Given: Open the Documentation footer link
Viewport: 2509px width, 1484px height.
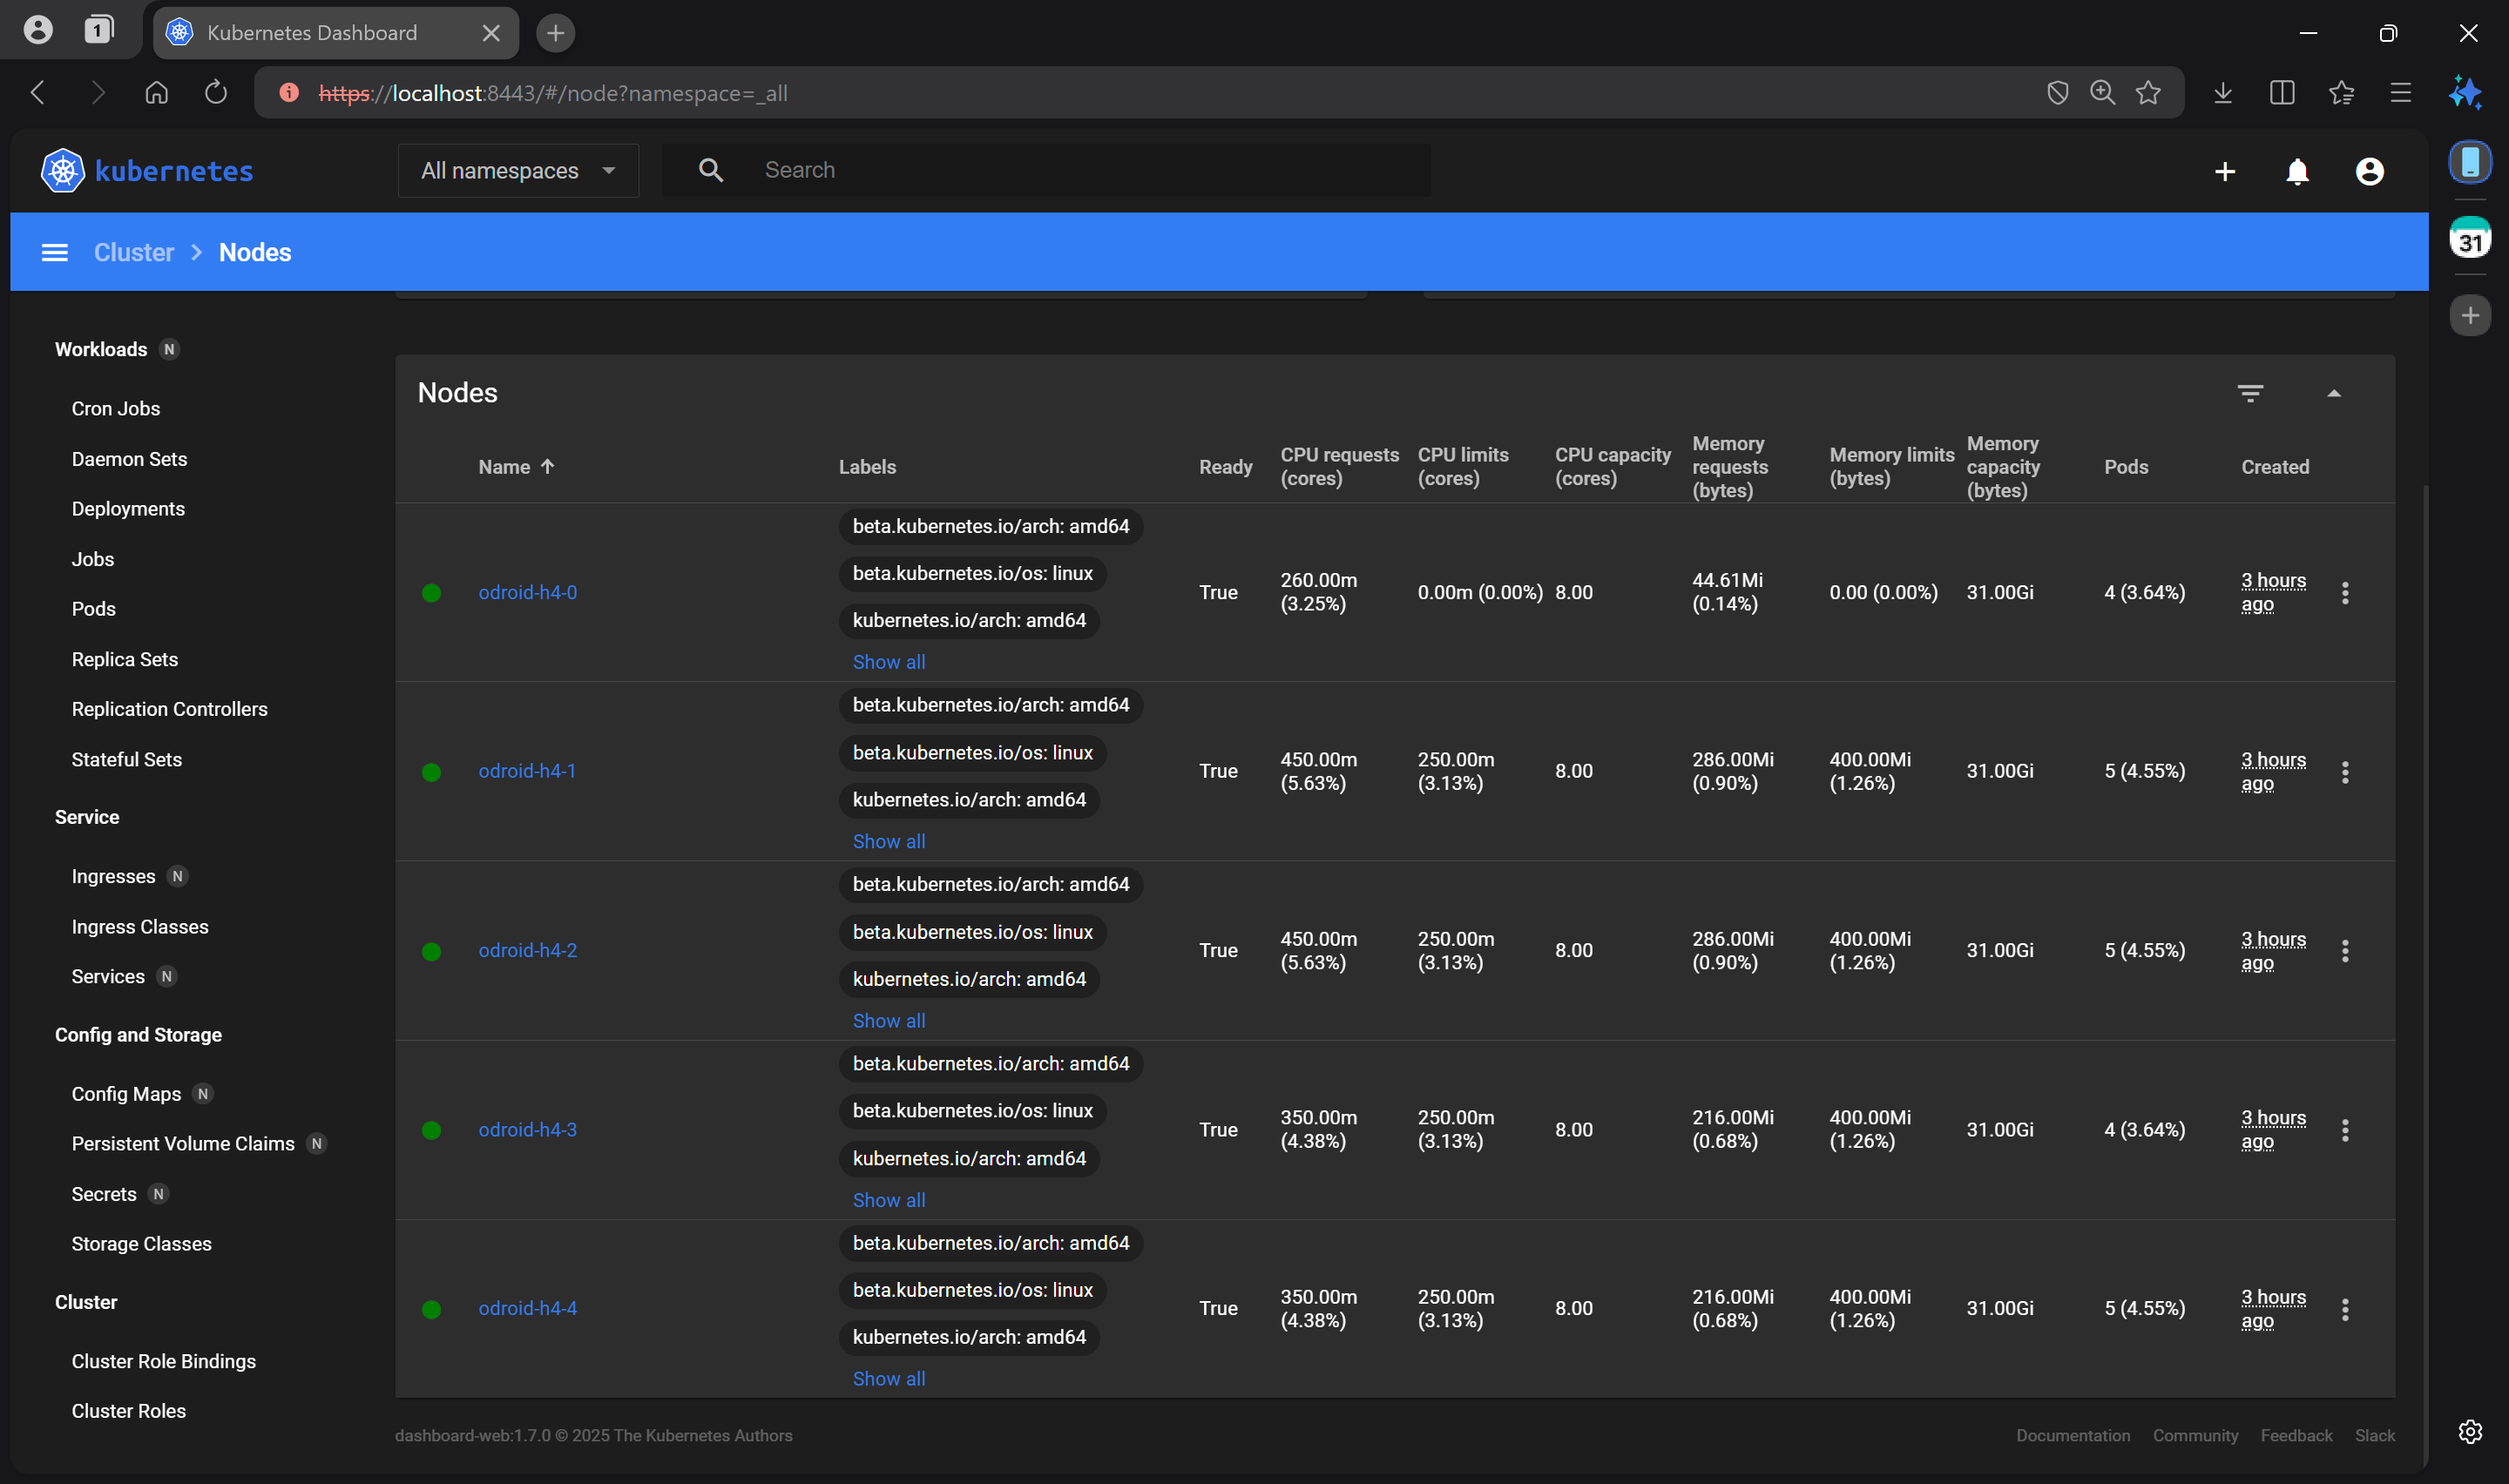Looking at the screenshot, I should 2072,1436.
